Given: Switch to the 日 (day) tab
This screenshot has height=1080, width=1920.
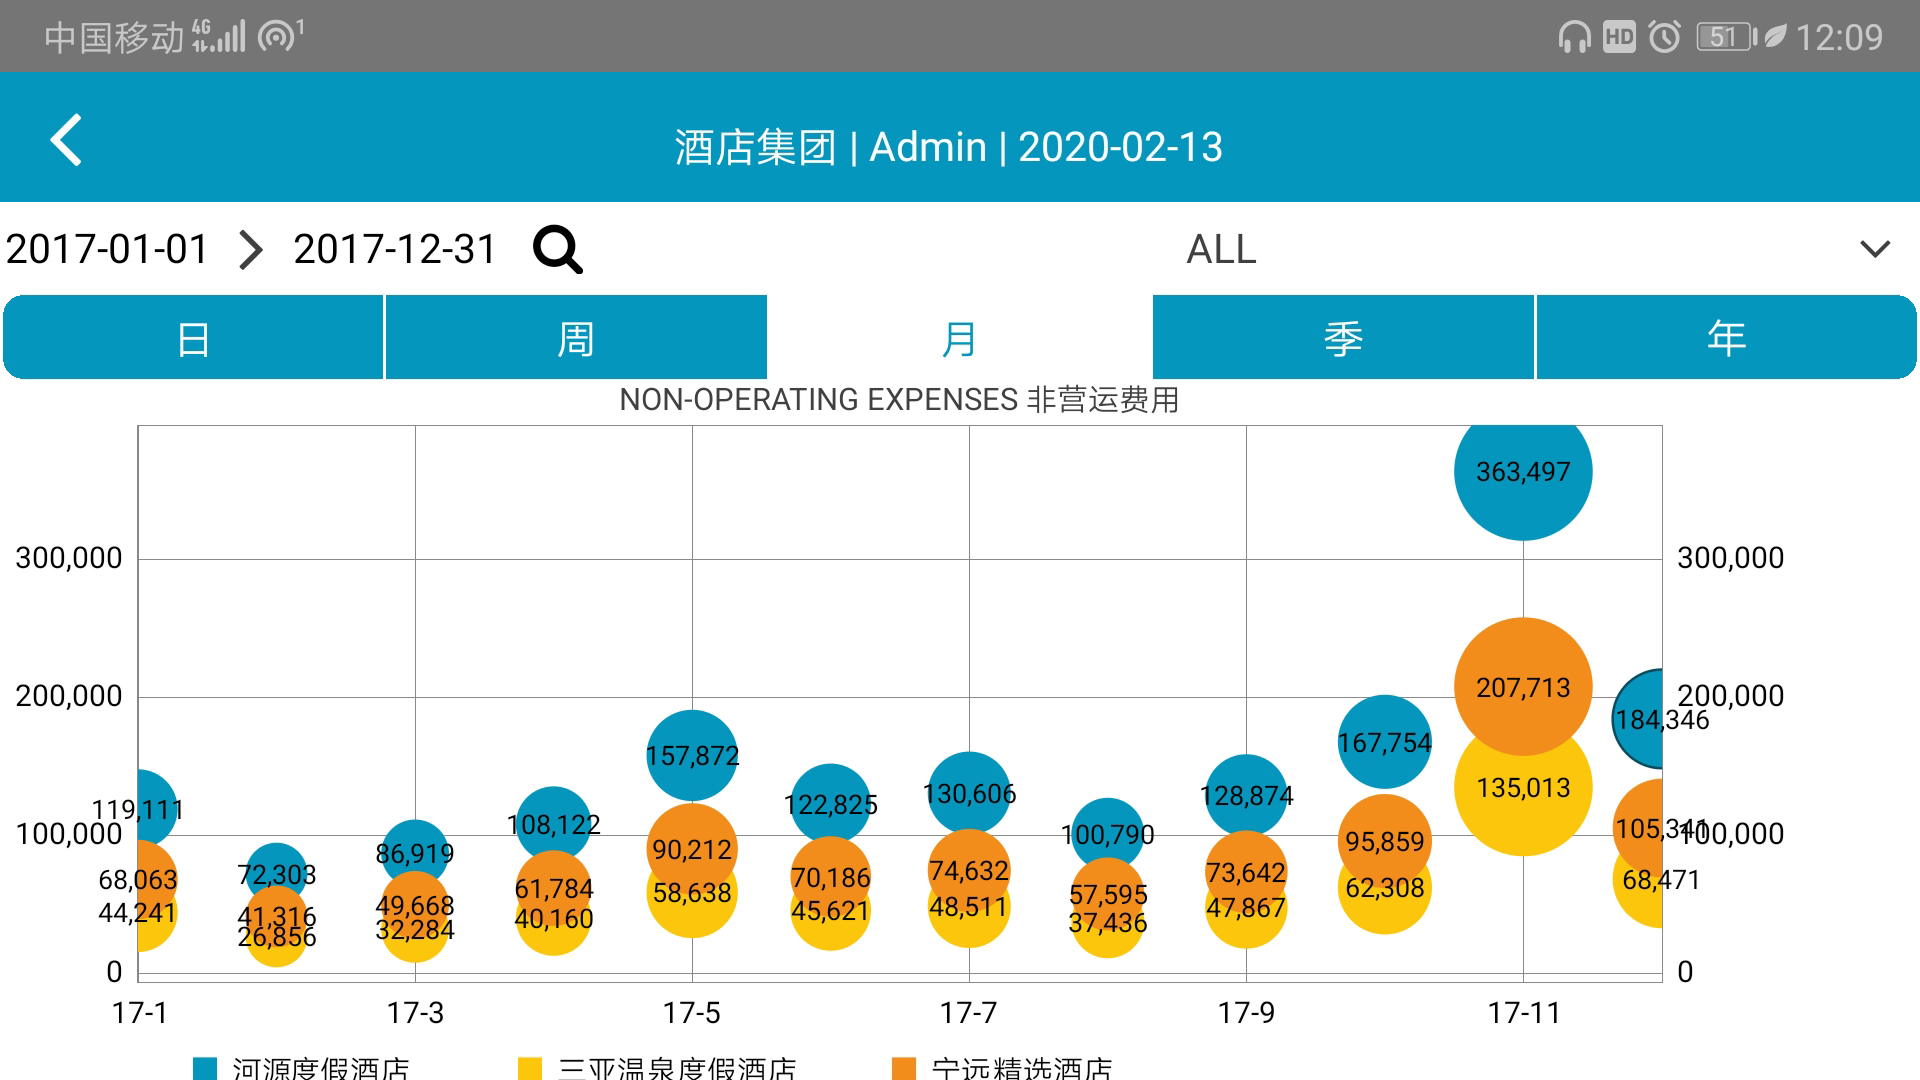Looking at the screenshot, I should [x=193, y=338].
